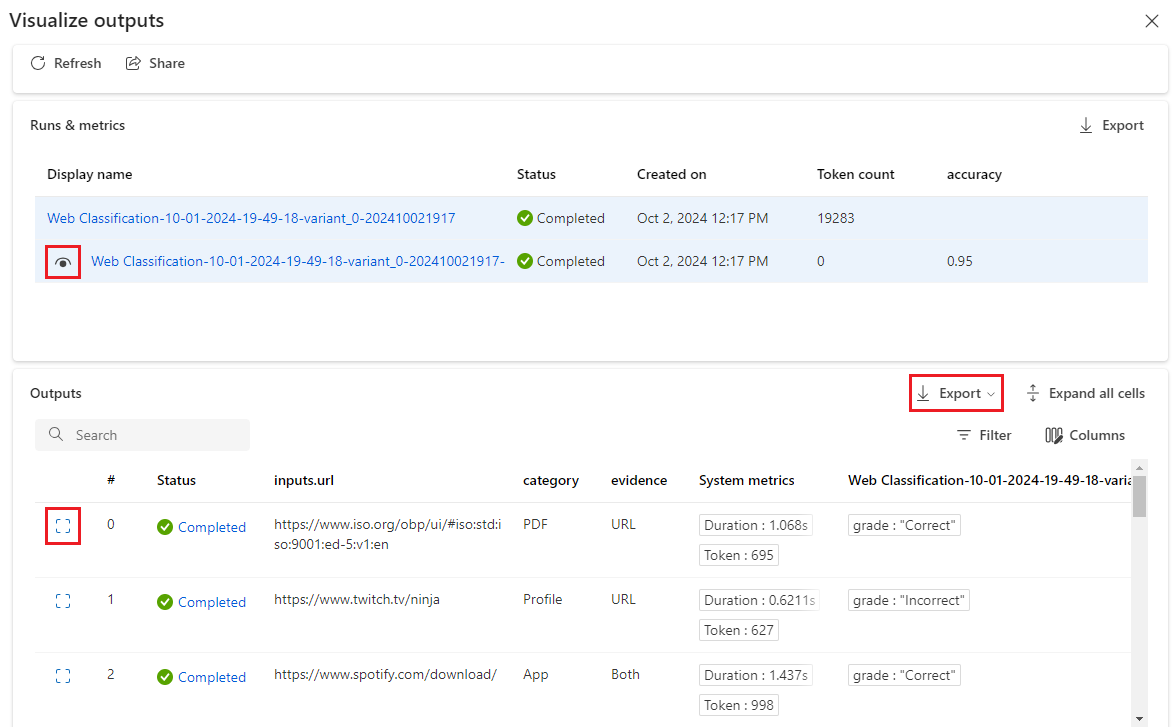Screen dimensions: 1176x727
Task: Expand row 1 with the fullscreen icon
Action: pyautogui.click(x=63, y=601)
